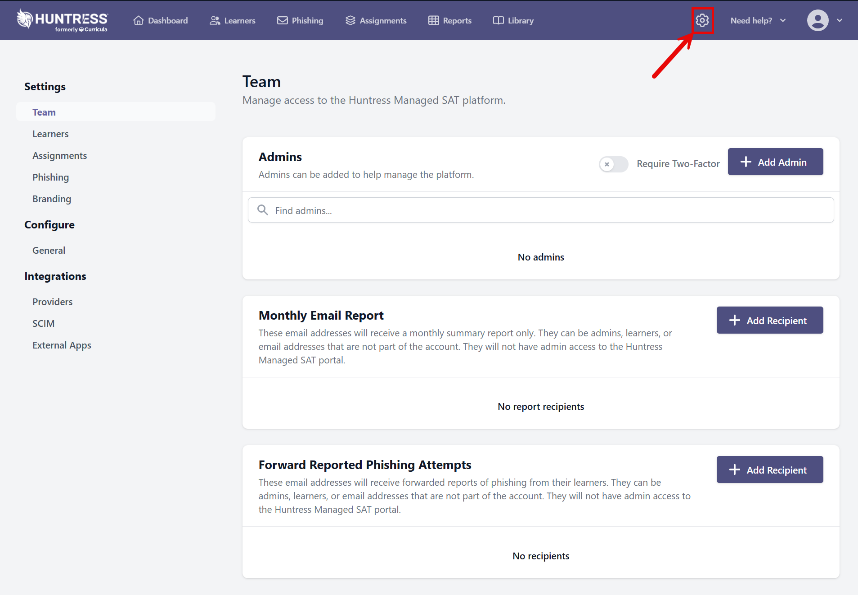Open Branding settings in the sidebar

[52, 199]
